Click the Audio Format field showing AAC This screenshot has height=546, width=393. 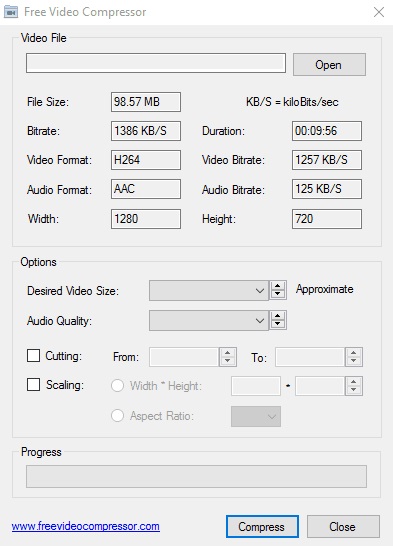146,189
